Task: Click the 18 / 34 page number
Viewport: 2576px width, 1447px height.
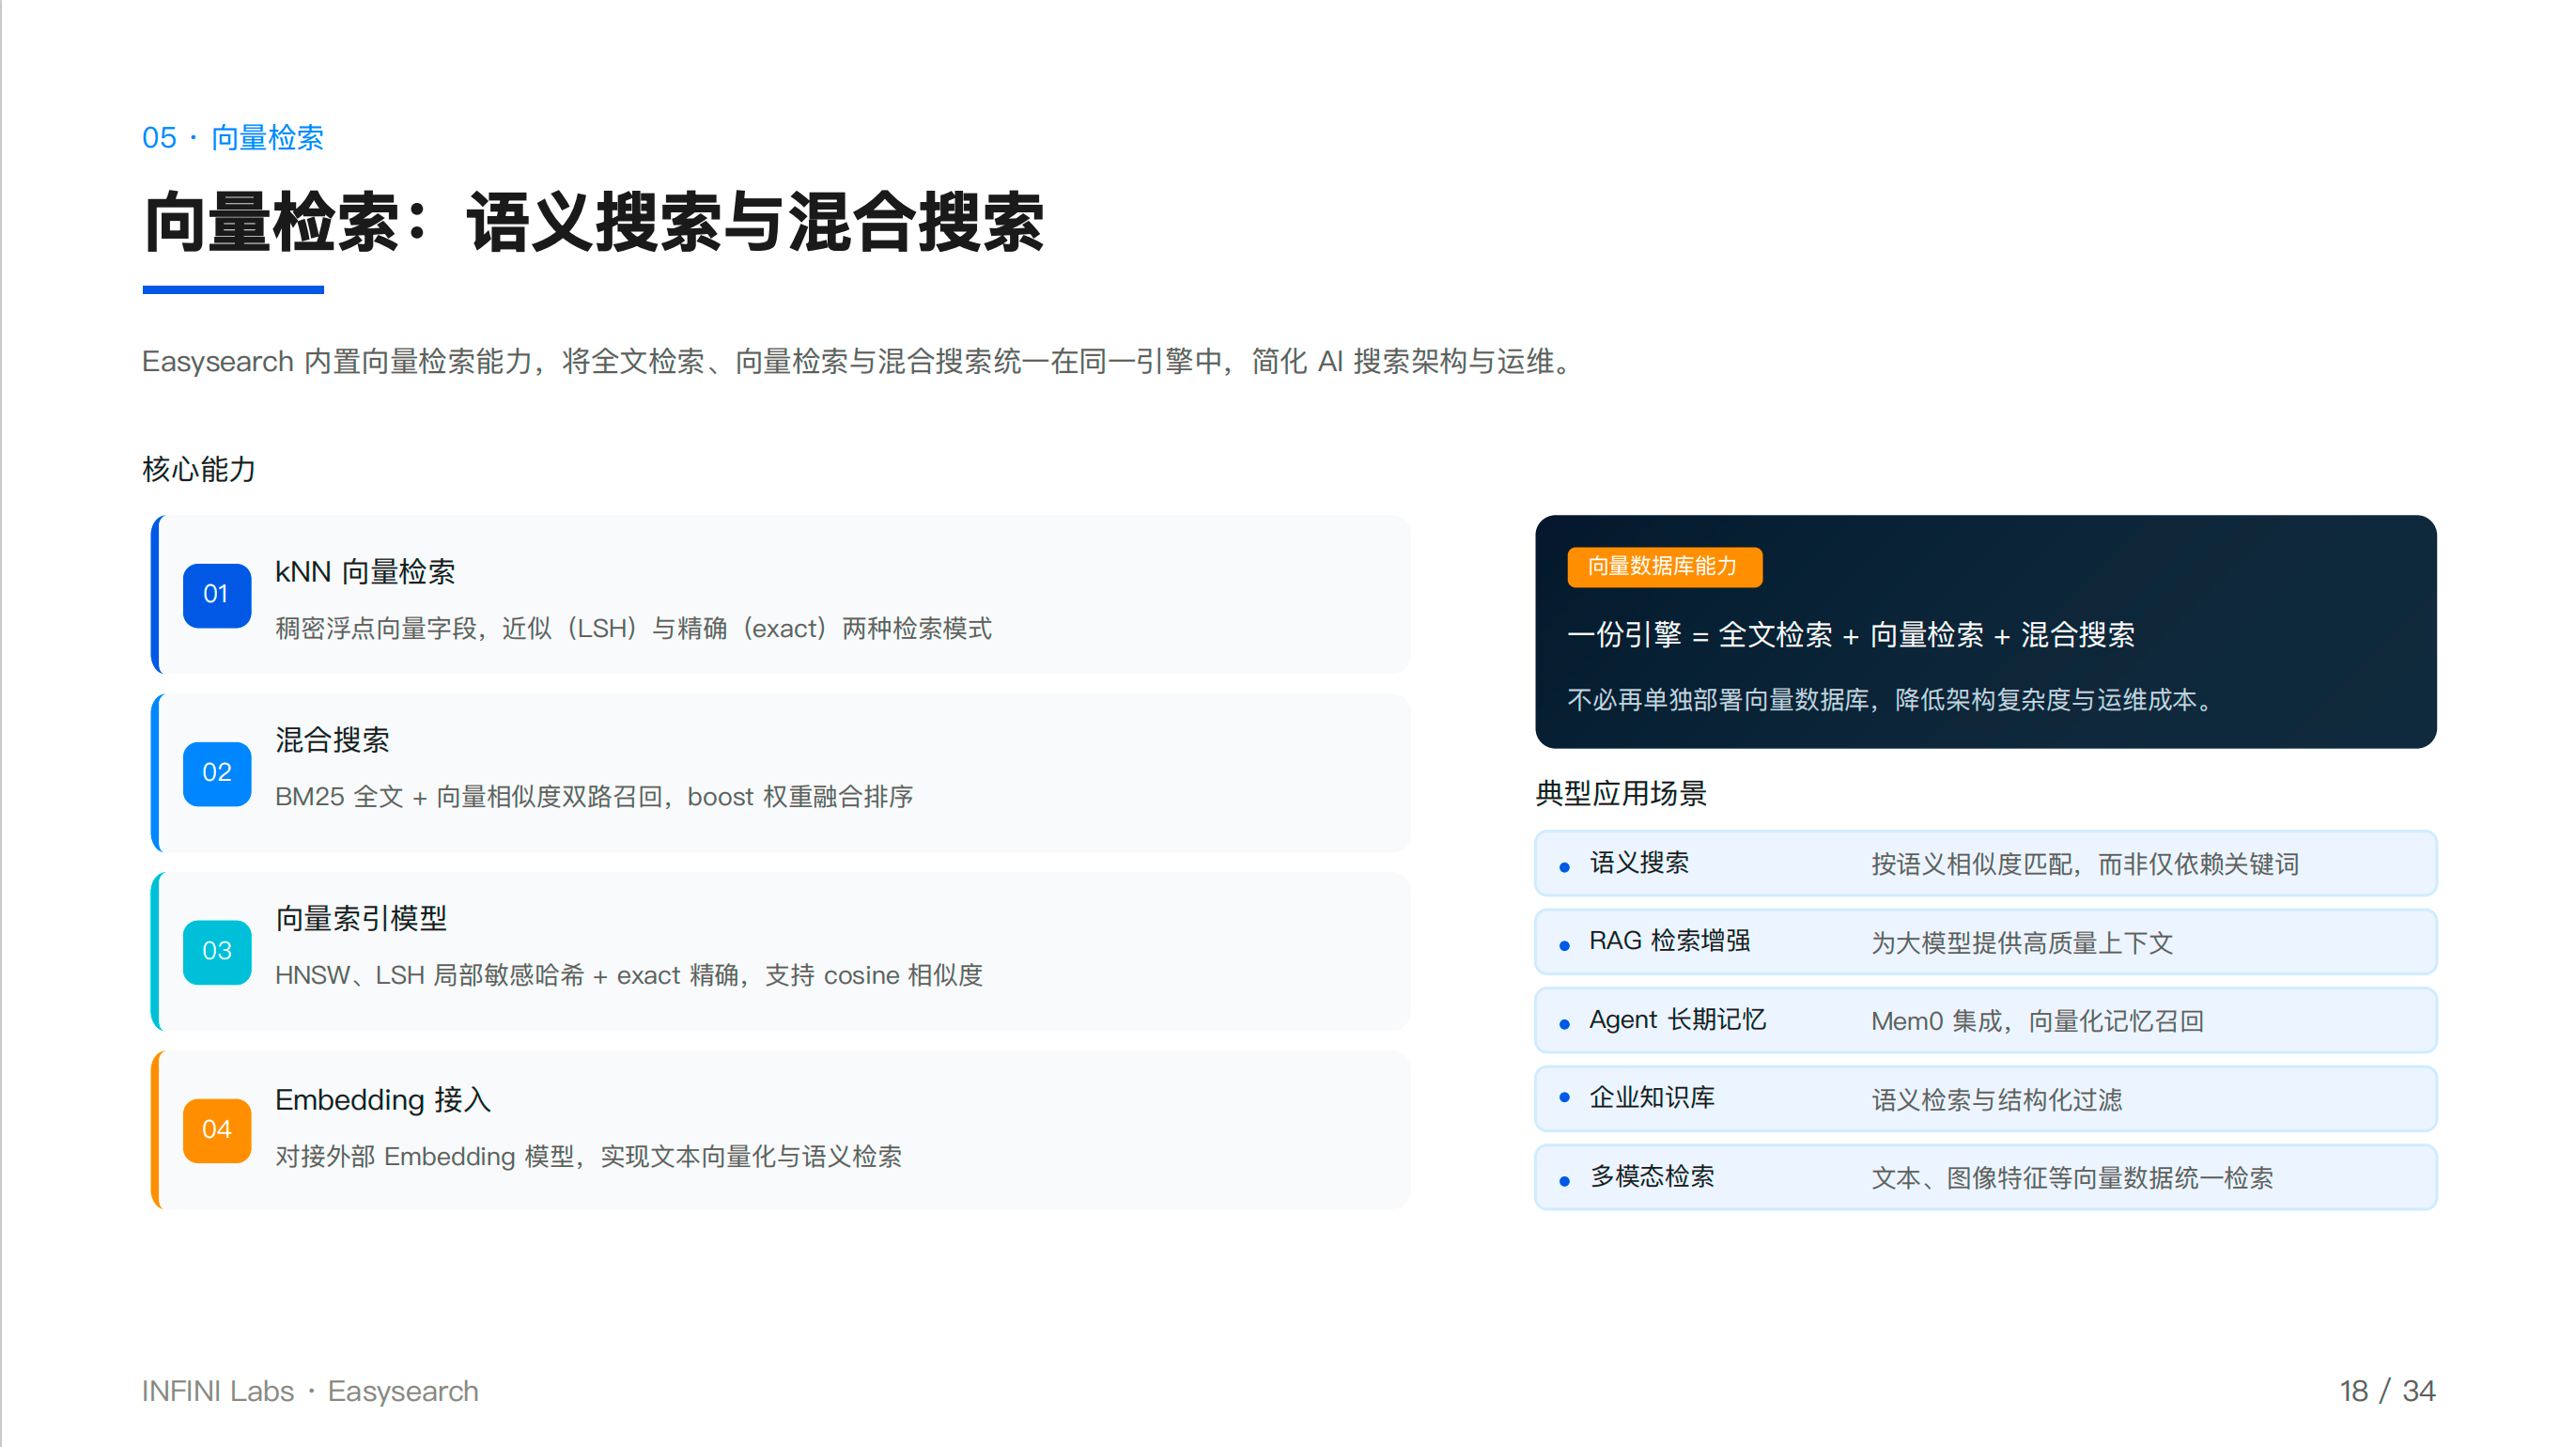Action: (2388, 1391)
